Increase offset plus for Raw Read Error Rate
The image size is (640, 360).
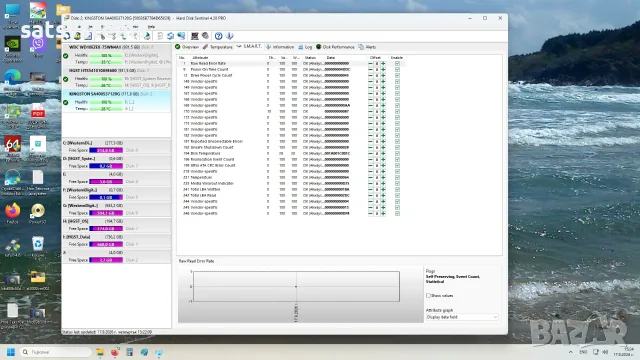[383, 64]
